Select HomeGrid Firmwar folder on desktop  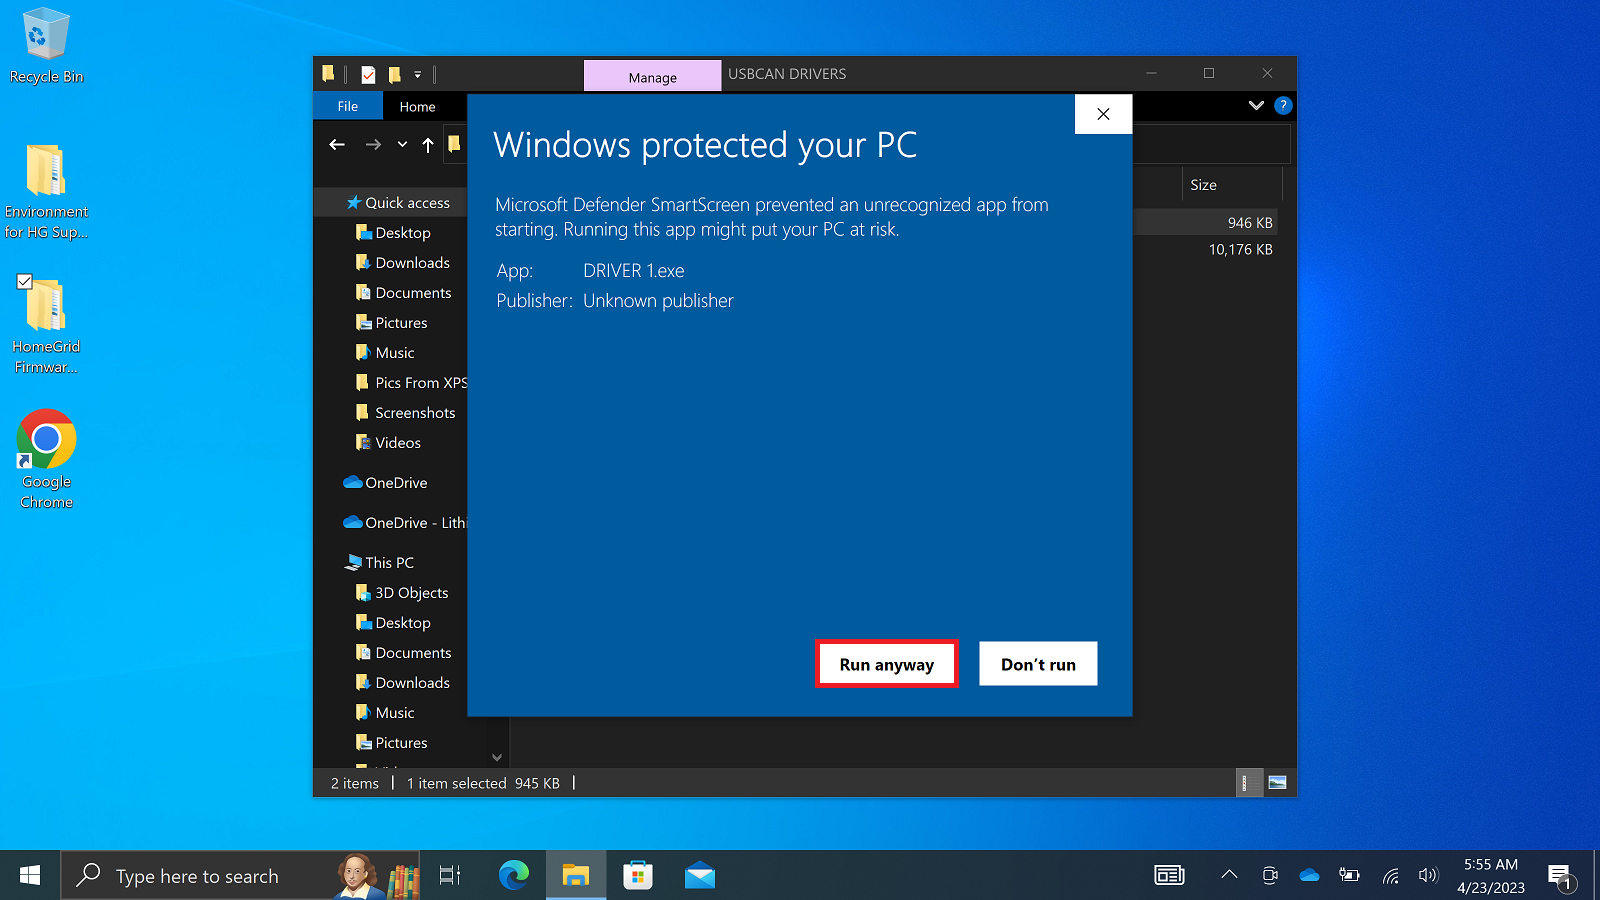(46, 325)
